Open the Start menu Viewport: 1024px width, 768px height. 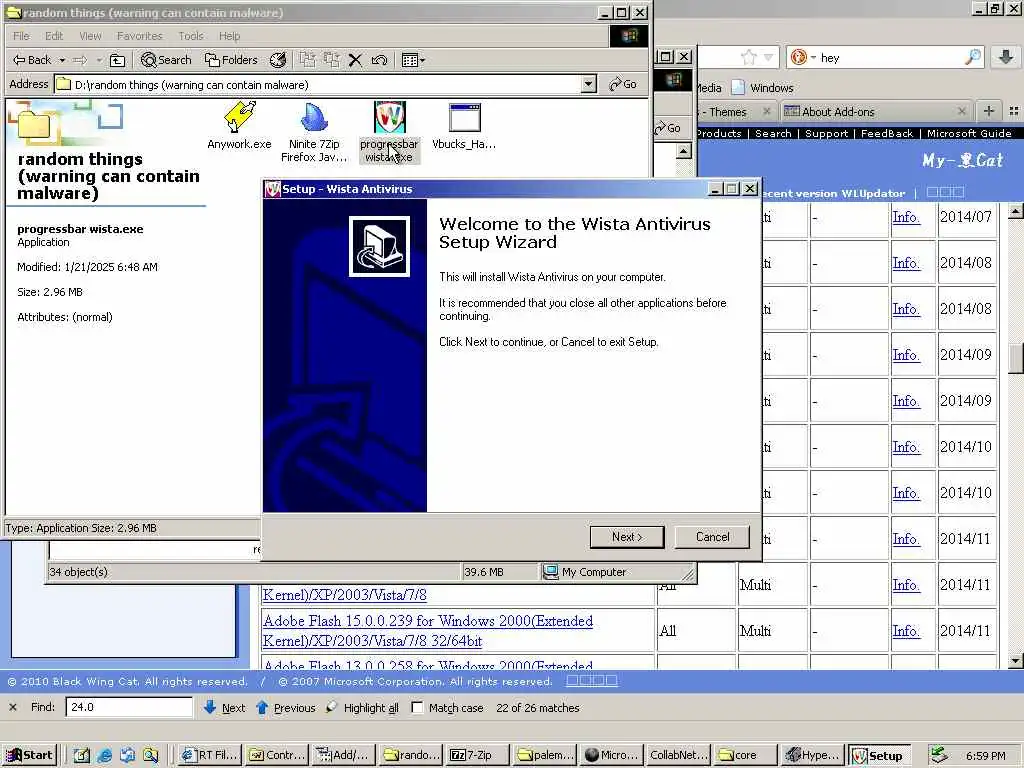pyautogui.click(x=29, y=755)
